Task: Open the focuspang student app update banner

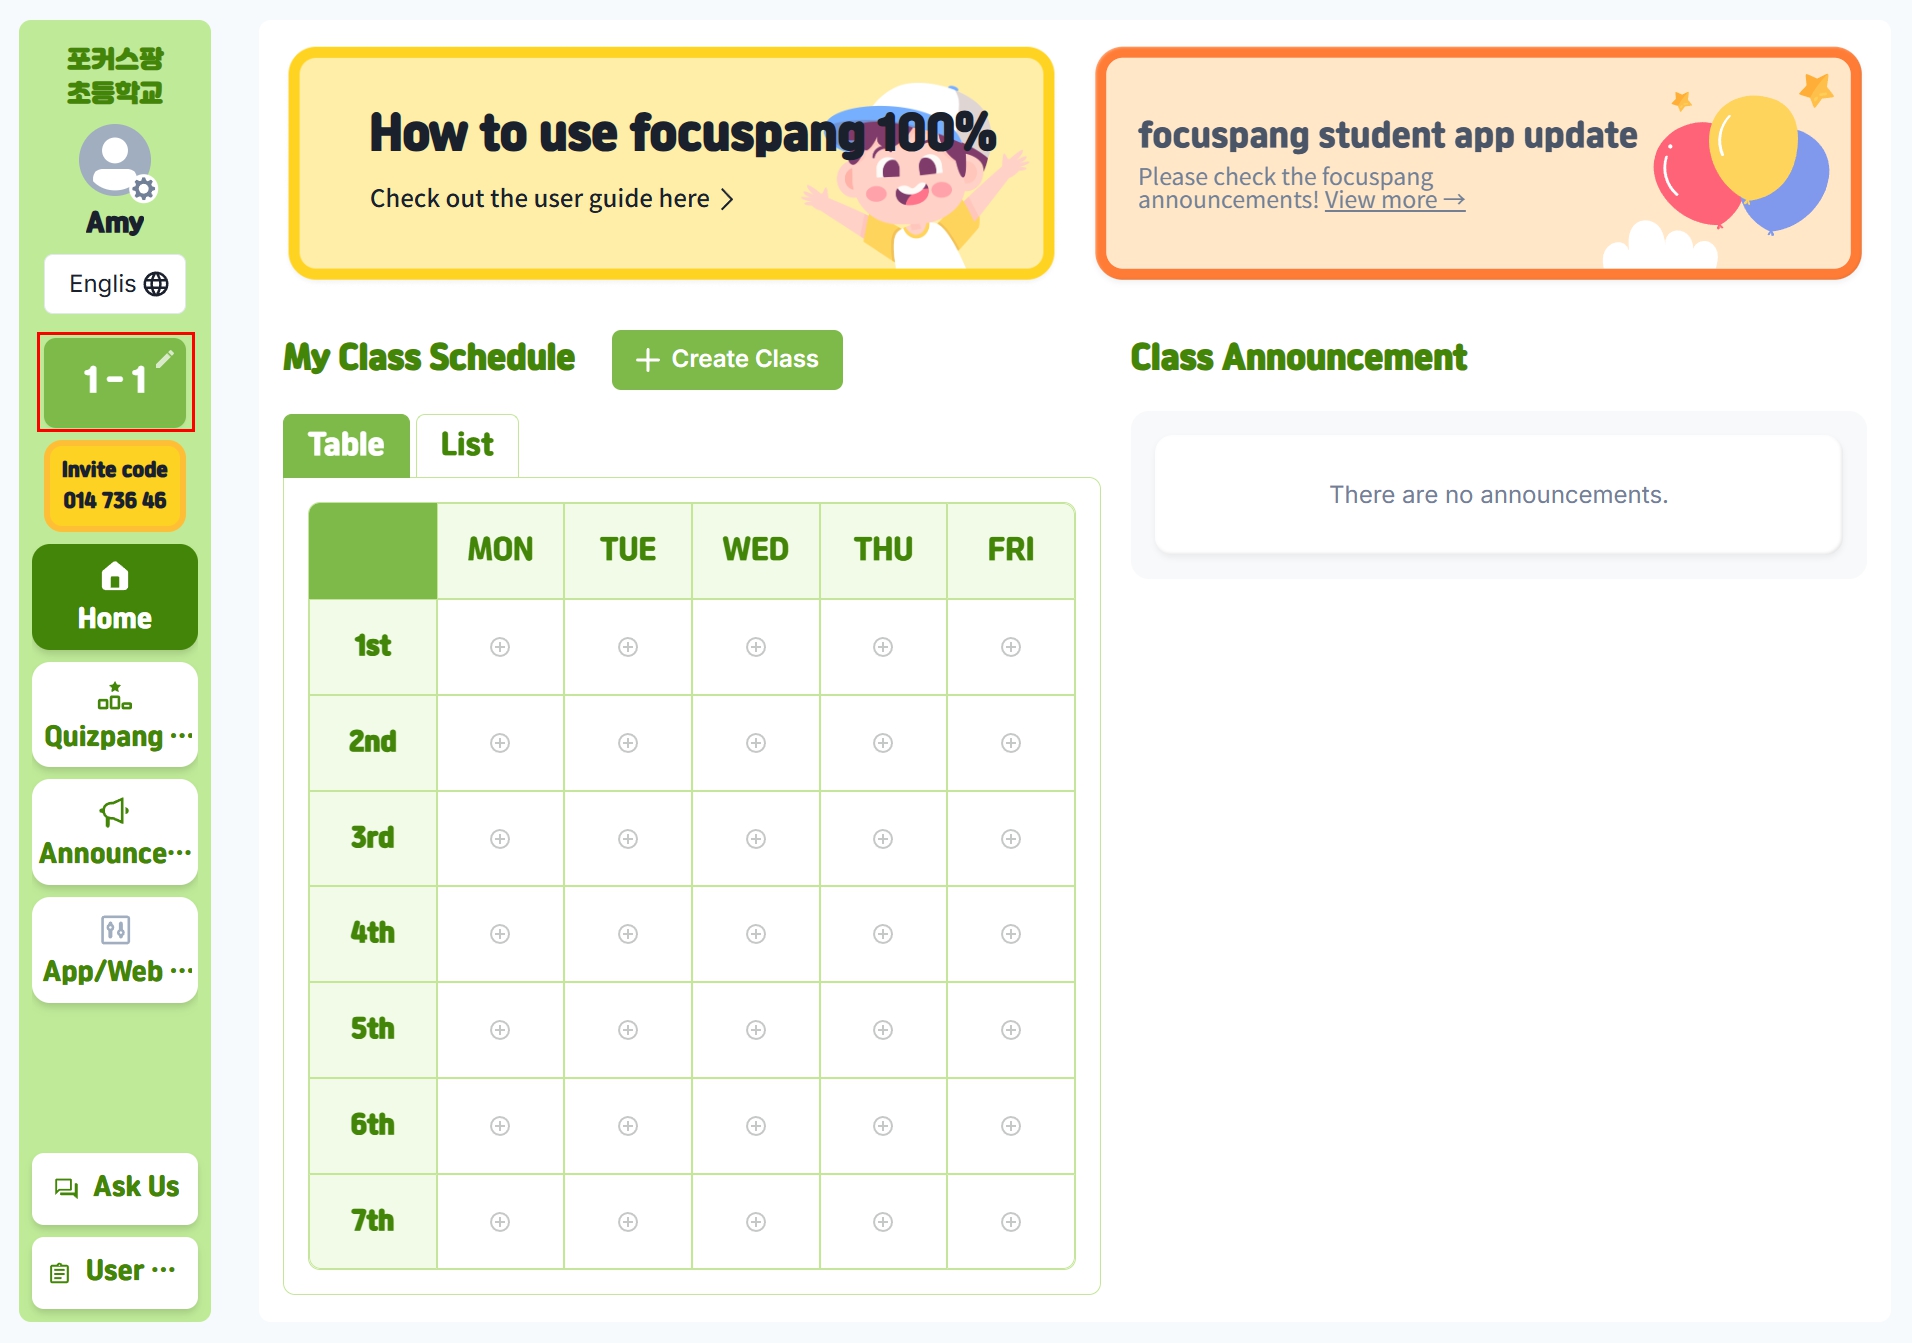Action: pyautogui.click(x=1478, y=163)
